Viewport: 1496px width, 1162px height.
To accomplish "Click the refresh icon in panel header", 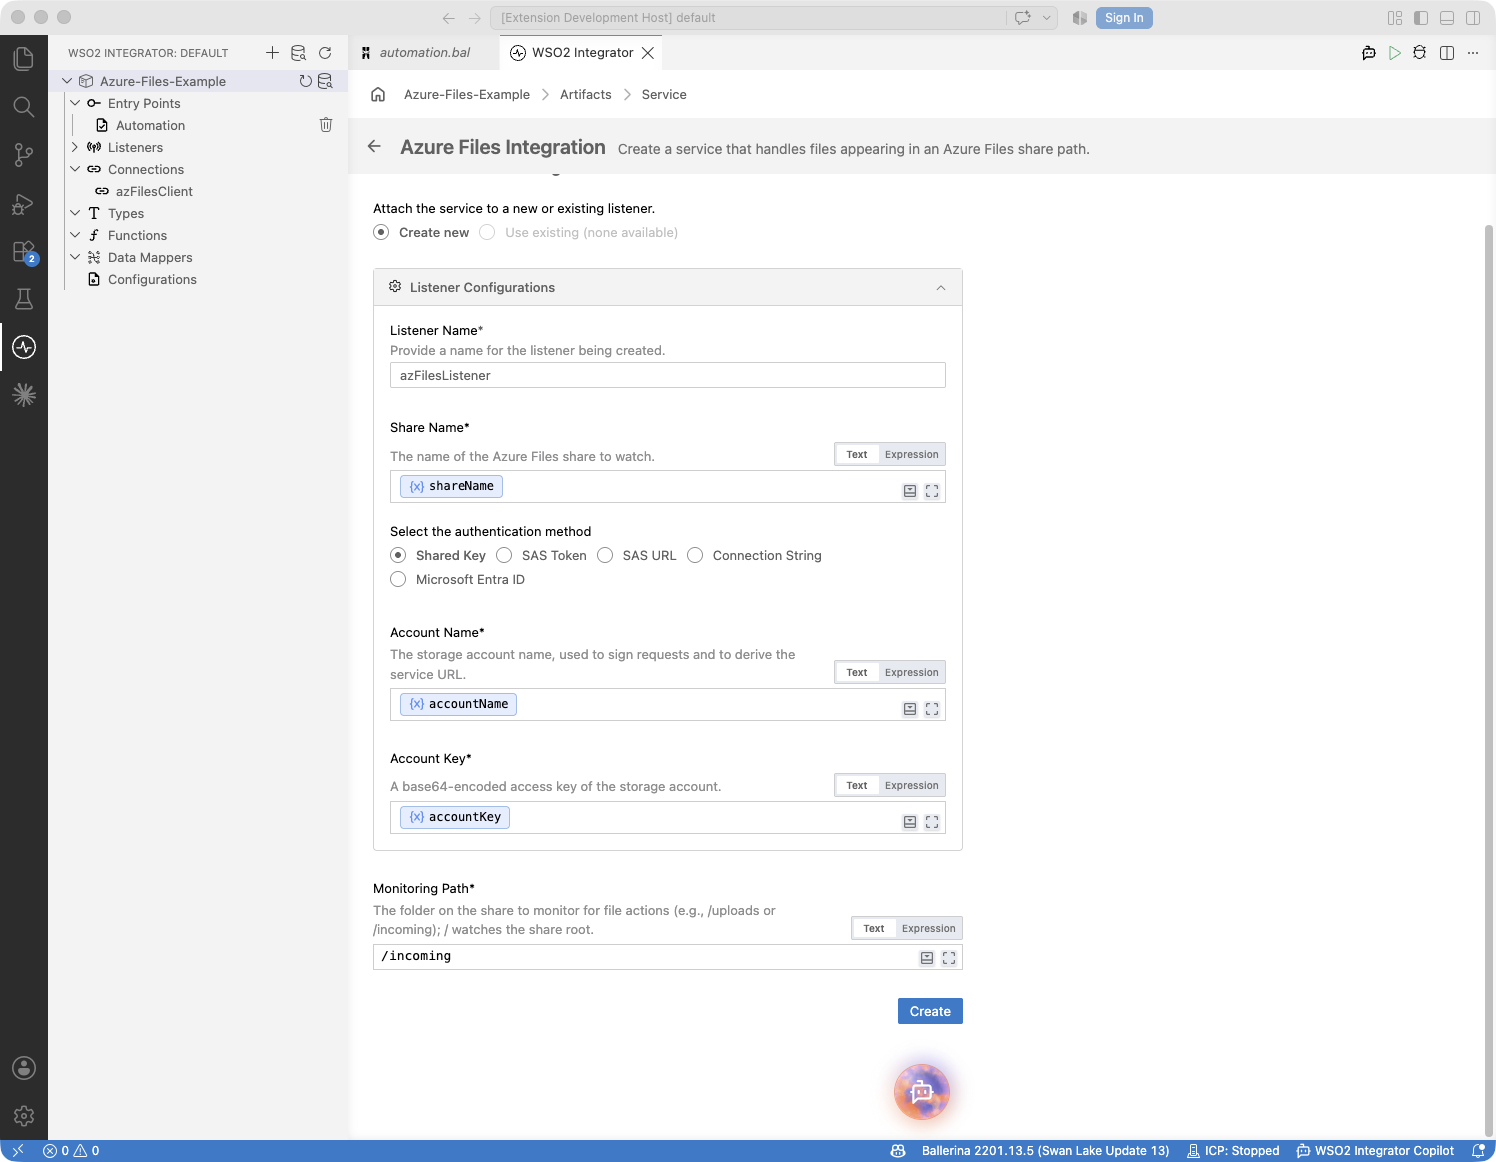I will click(x=325, y=53).
